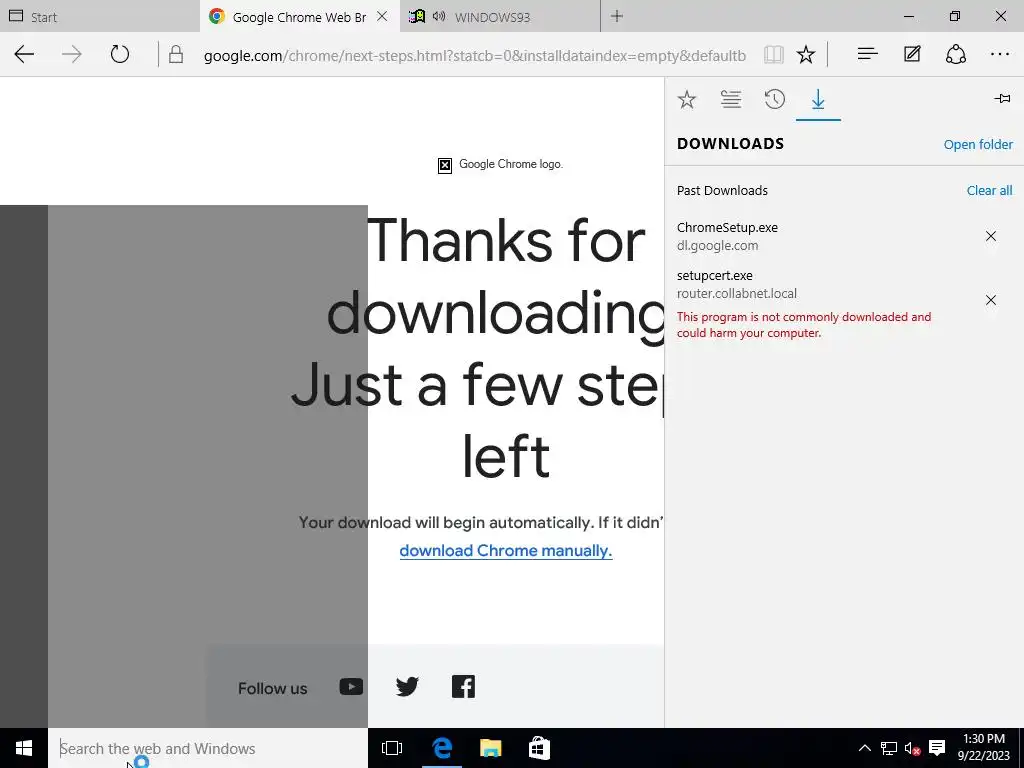Open a new browser tab
1024x768 pixels.
(616, 16)
